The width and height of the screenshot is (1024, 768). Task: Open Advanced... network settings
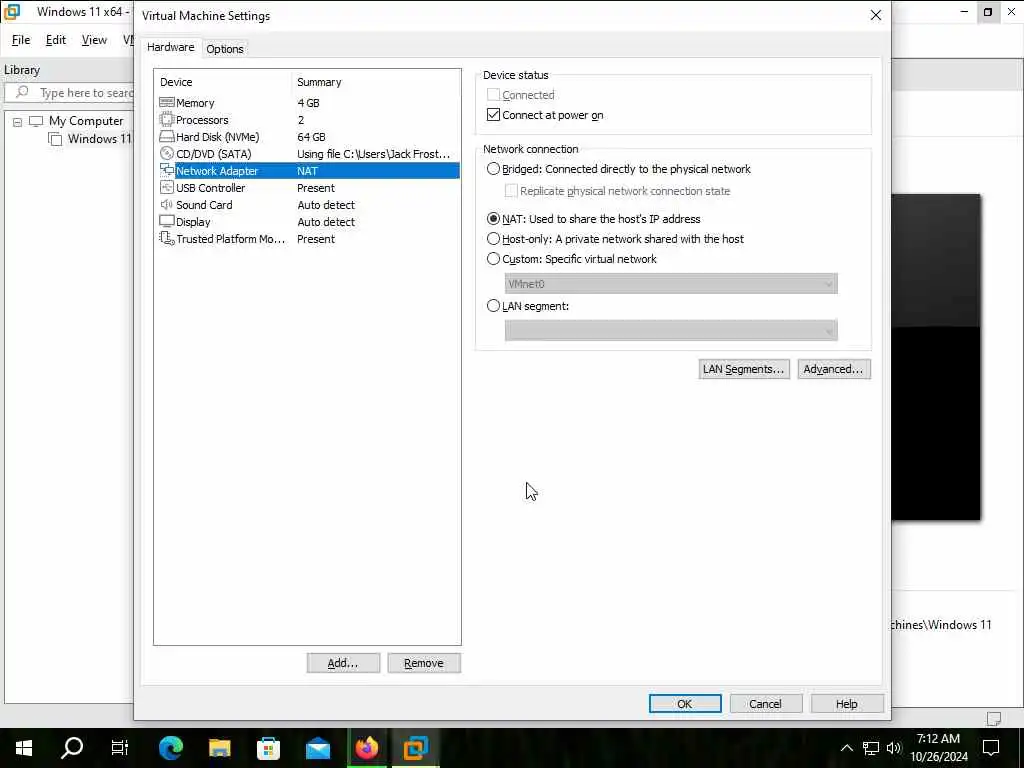833,369
